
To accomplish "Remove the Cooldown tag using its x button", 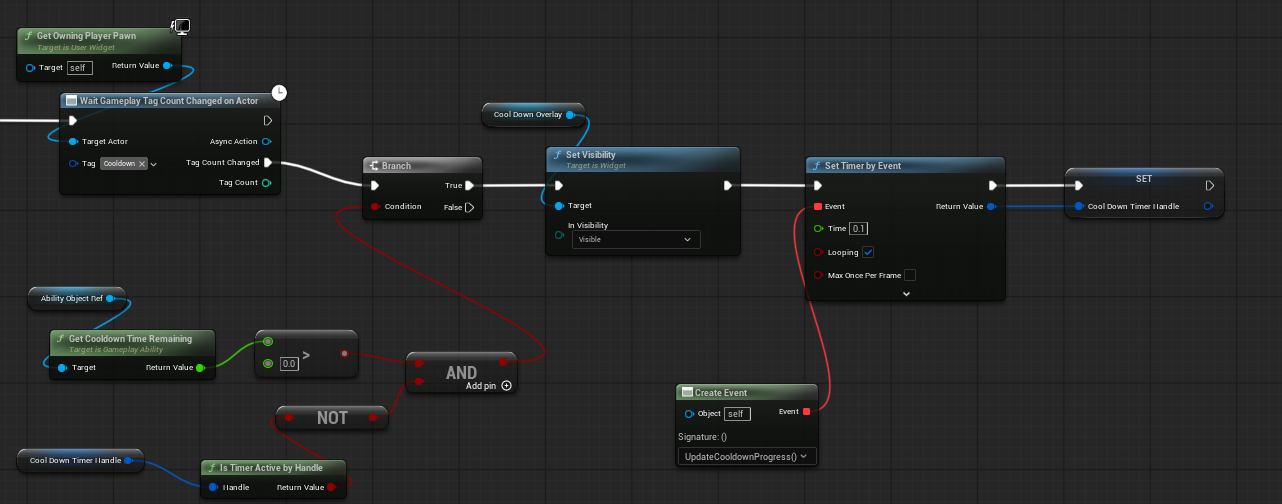I will point(141,163).
